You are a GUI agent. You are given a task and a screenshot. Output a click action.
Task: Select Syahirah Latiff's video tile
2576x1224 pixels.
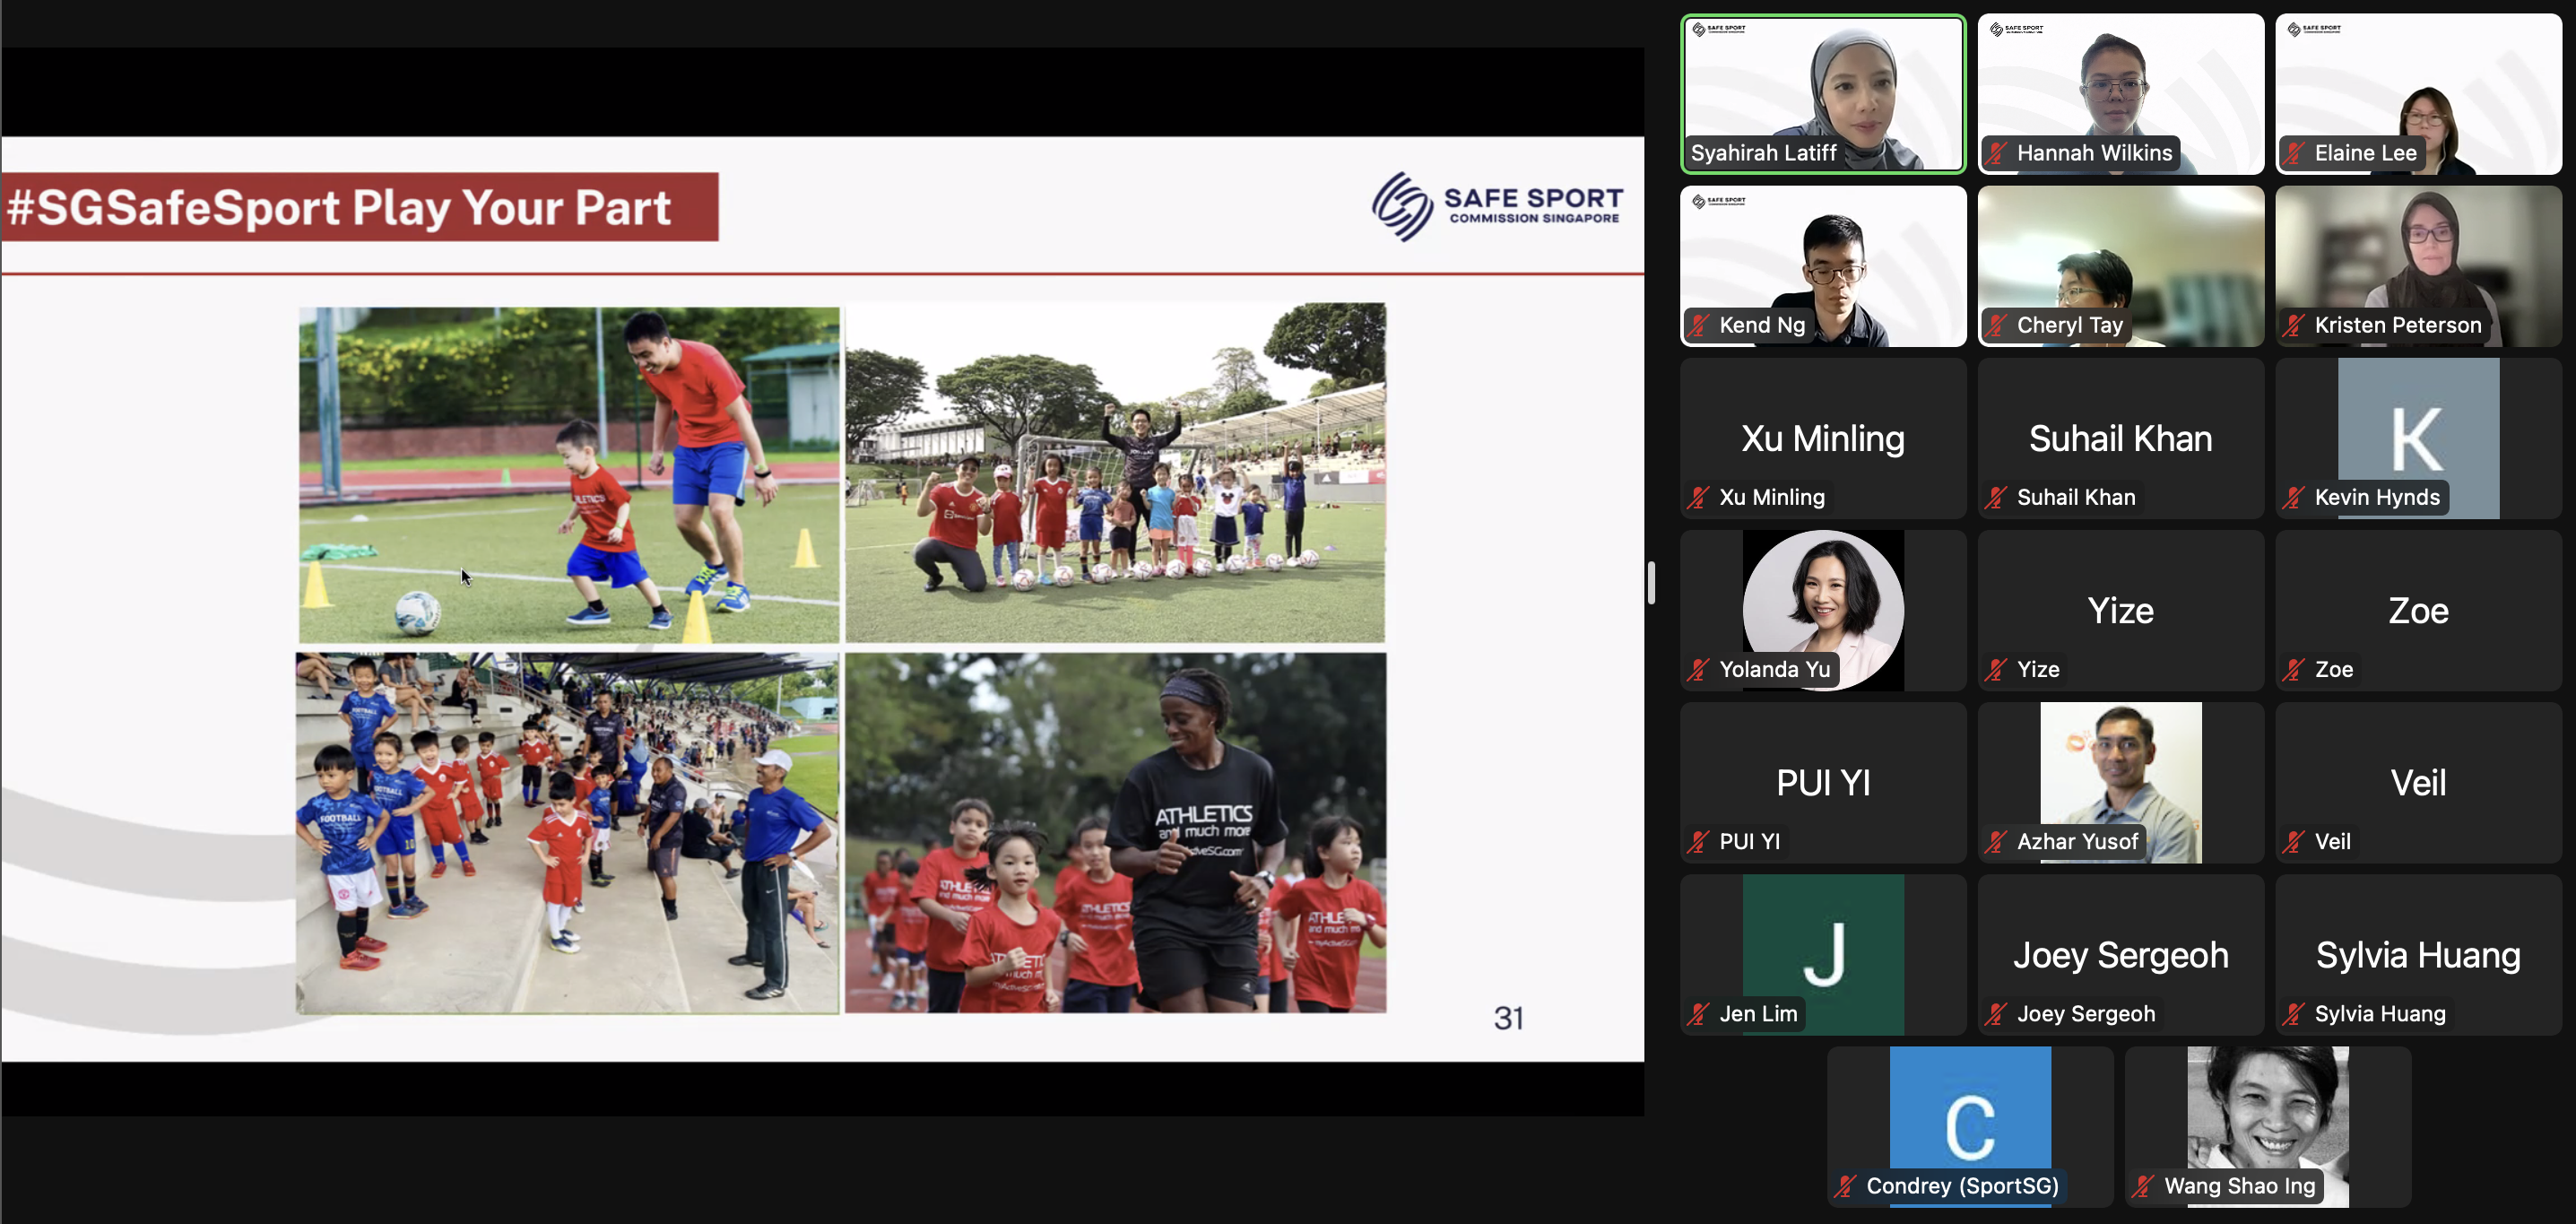pyautogui.click(x=1823, y=94)
